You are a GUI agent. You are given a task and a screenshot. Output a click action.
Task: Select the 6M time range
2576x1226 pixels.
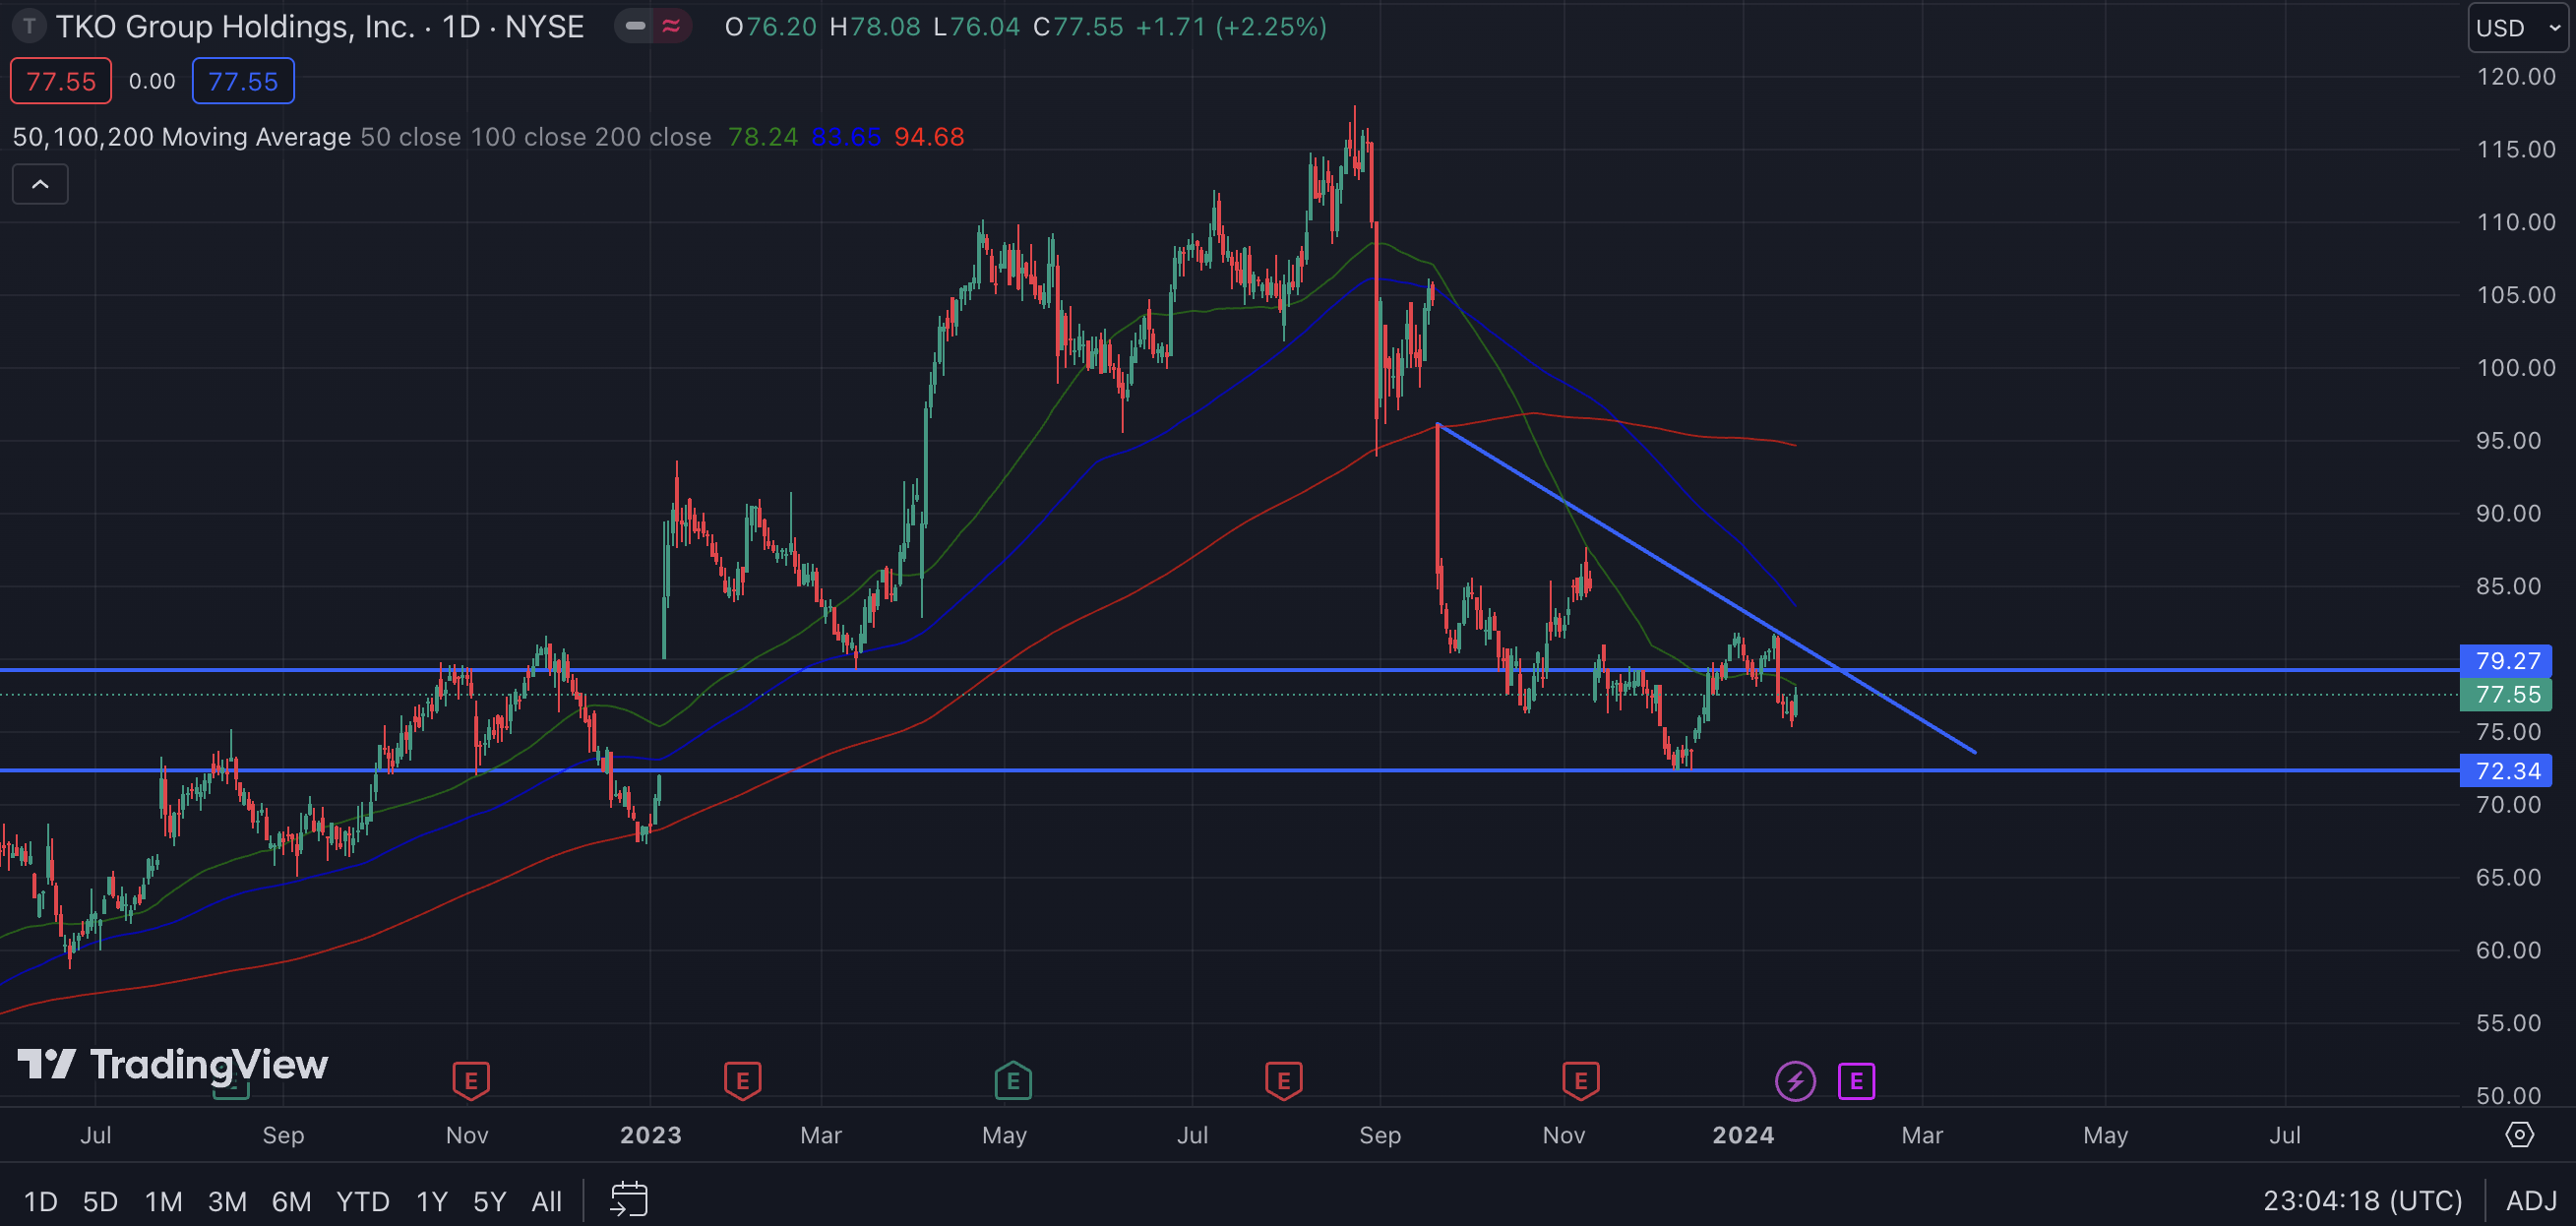click(x=291, y=1201)
